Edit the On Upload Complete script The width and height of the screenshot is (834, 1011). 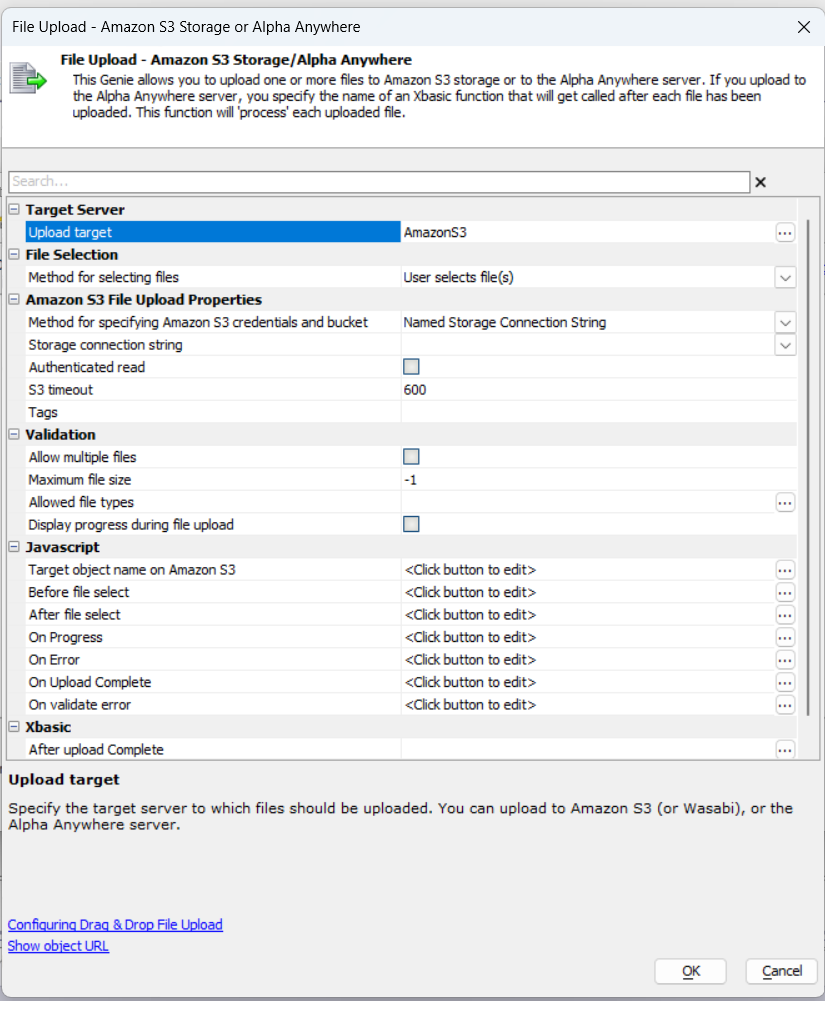pyautogui.click(x=785, y=682)
